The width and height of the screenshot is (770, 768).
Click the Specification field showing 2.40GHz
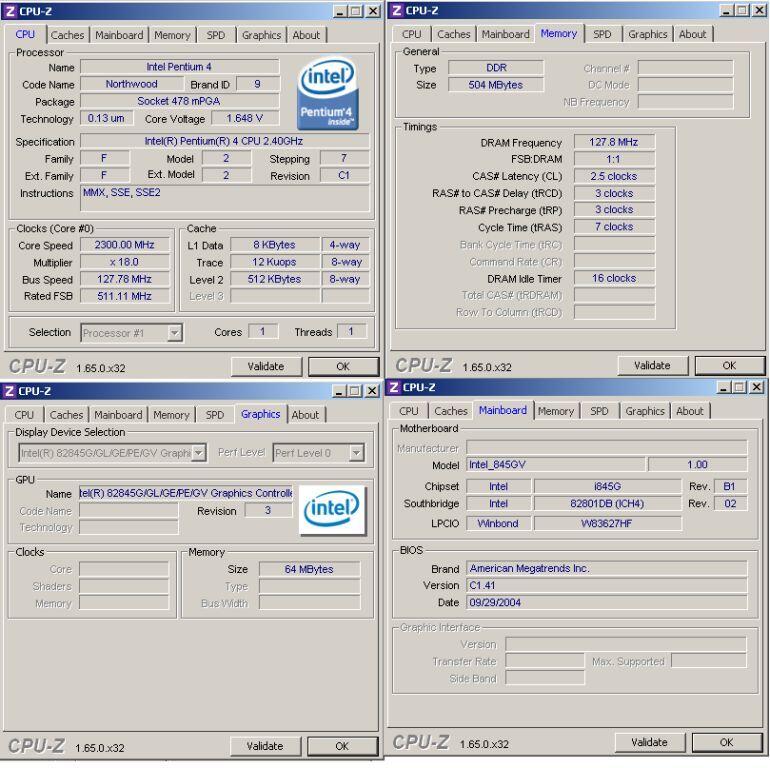tap(224, 141)
